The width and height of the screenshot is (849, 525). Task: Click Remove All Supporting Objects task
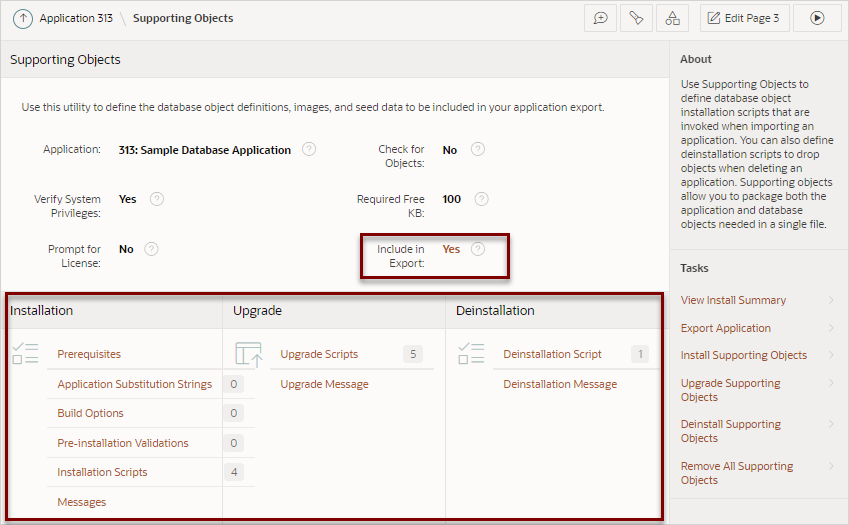click(x=737, y=473)
